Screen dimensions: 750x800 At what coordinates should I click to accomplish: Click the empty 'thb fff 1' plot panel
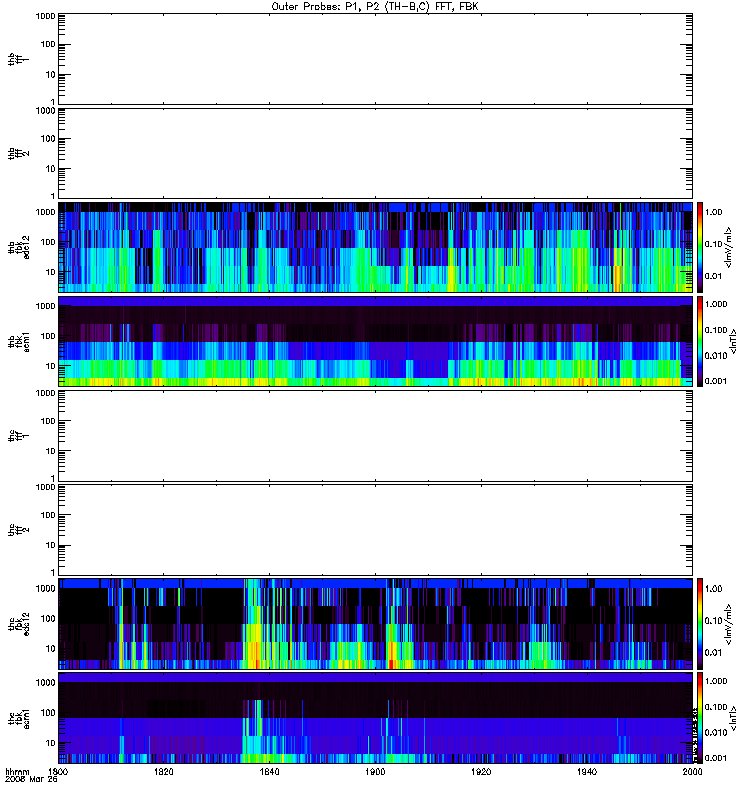[376, 59]
